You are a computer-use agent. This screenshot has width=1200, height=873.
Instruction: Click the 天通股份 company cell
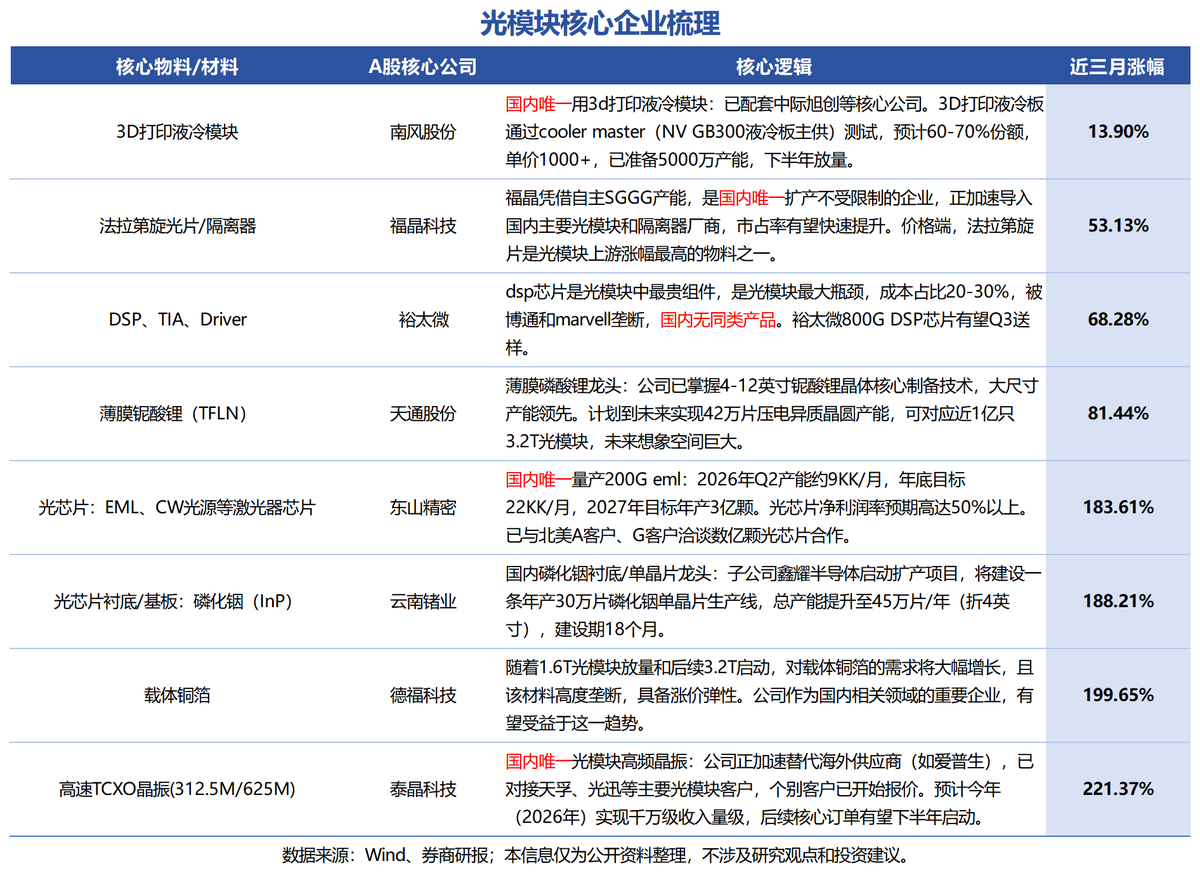[x=423, y=414]
